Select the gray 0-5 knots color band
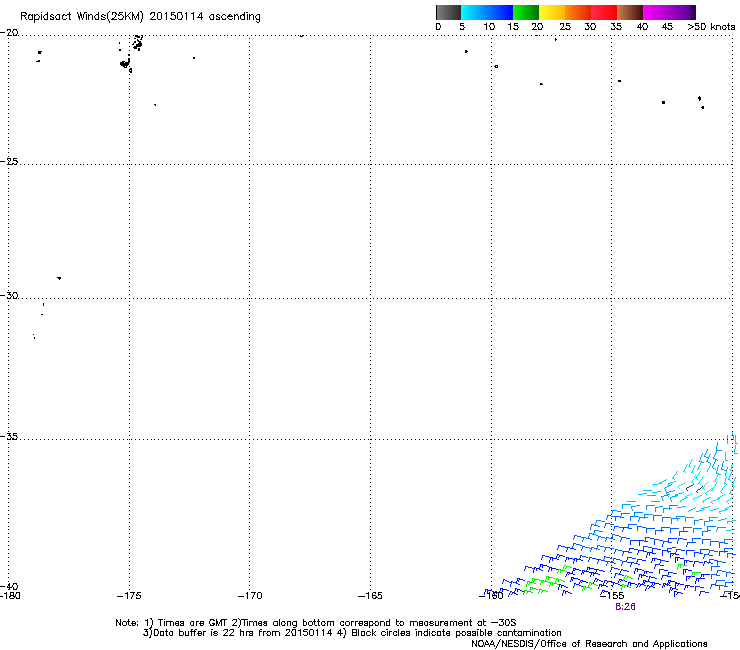Screen dimensions: 740x650 click(448, 12)
